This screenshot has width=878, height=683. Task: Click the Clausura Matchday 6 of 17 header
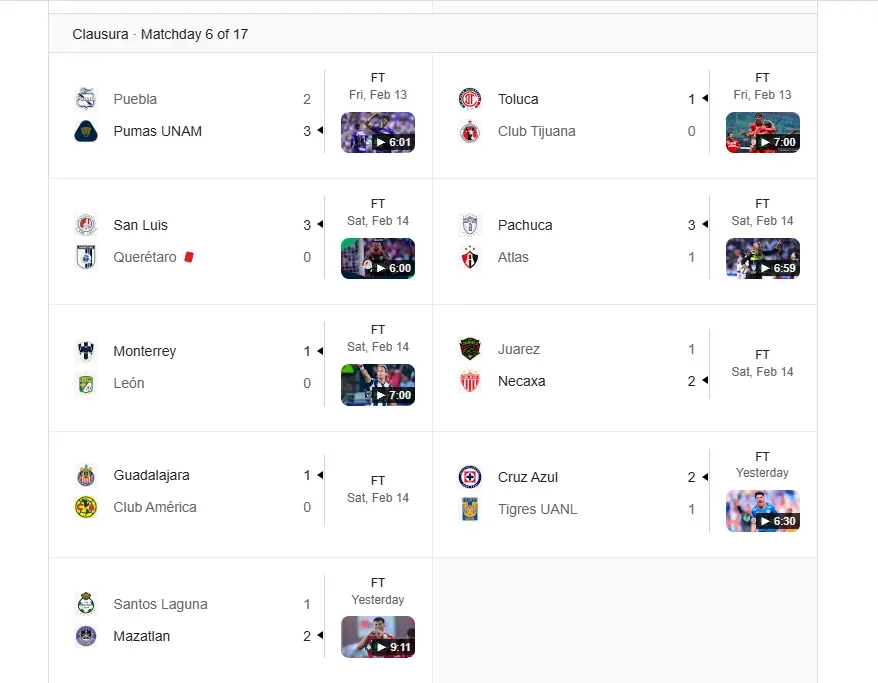160,34
